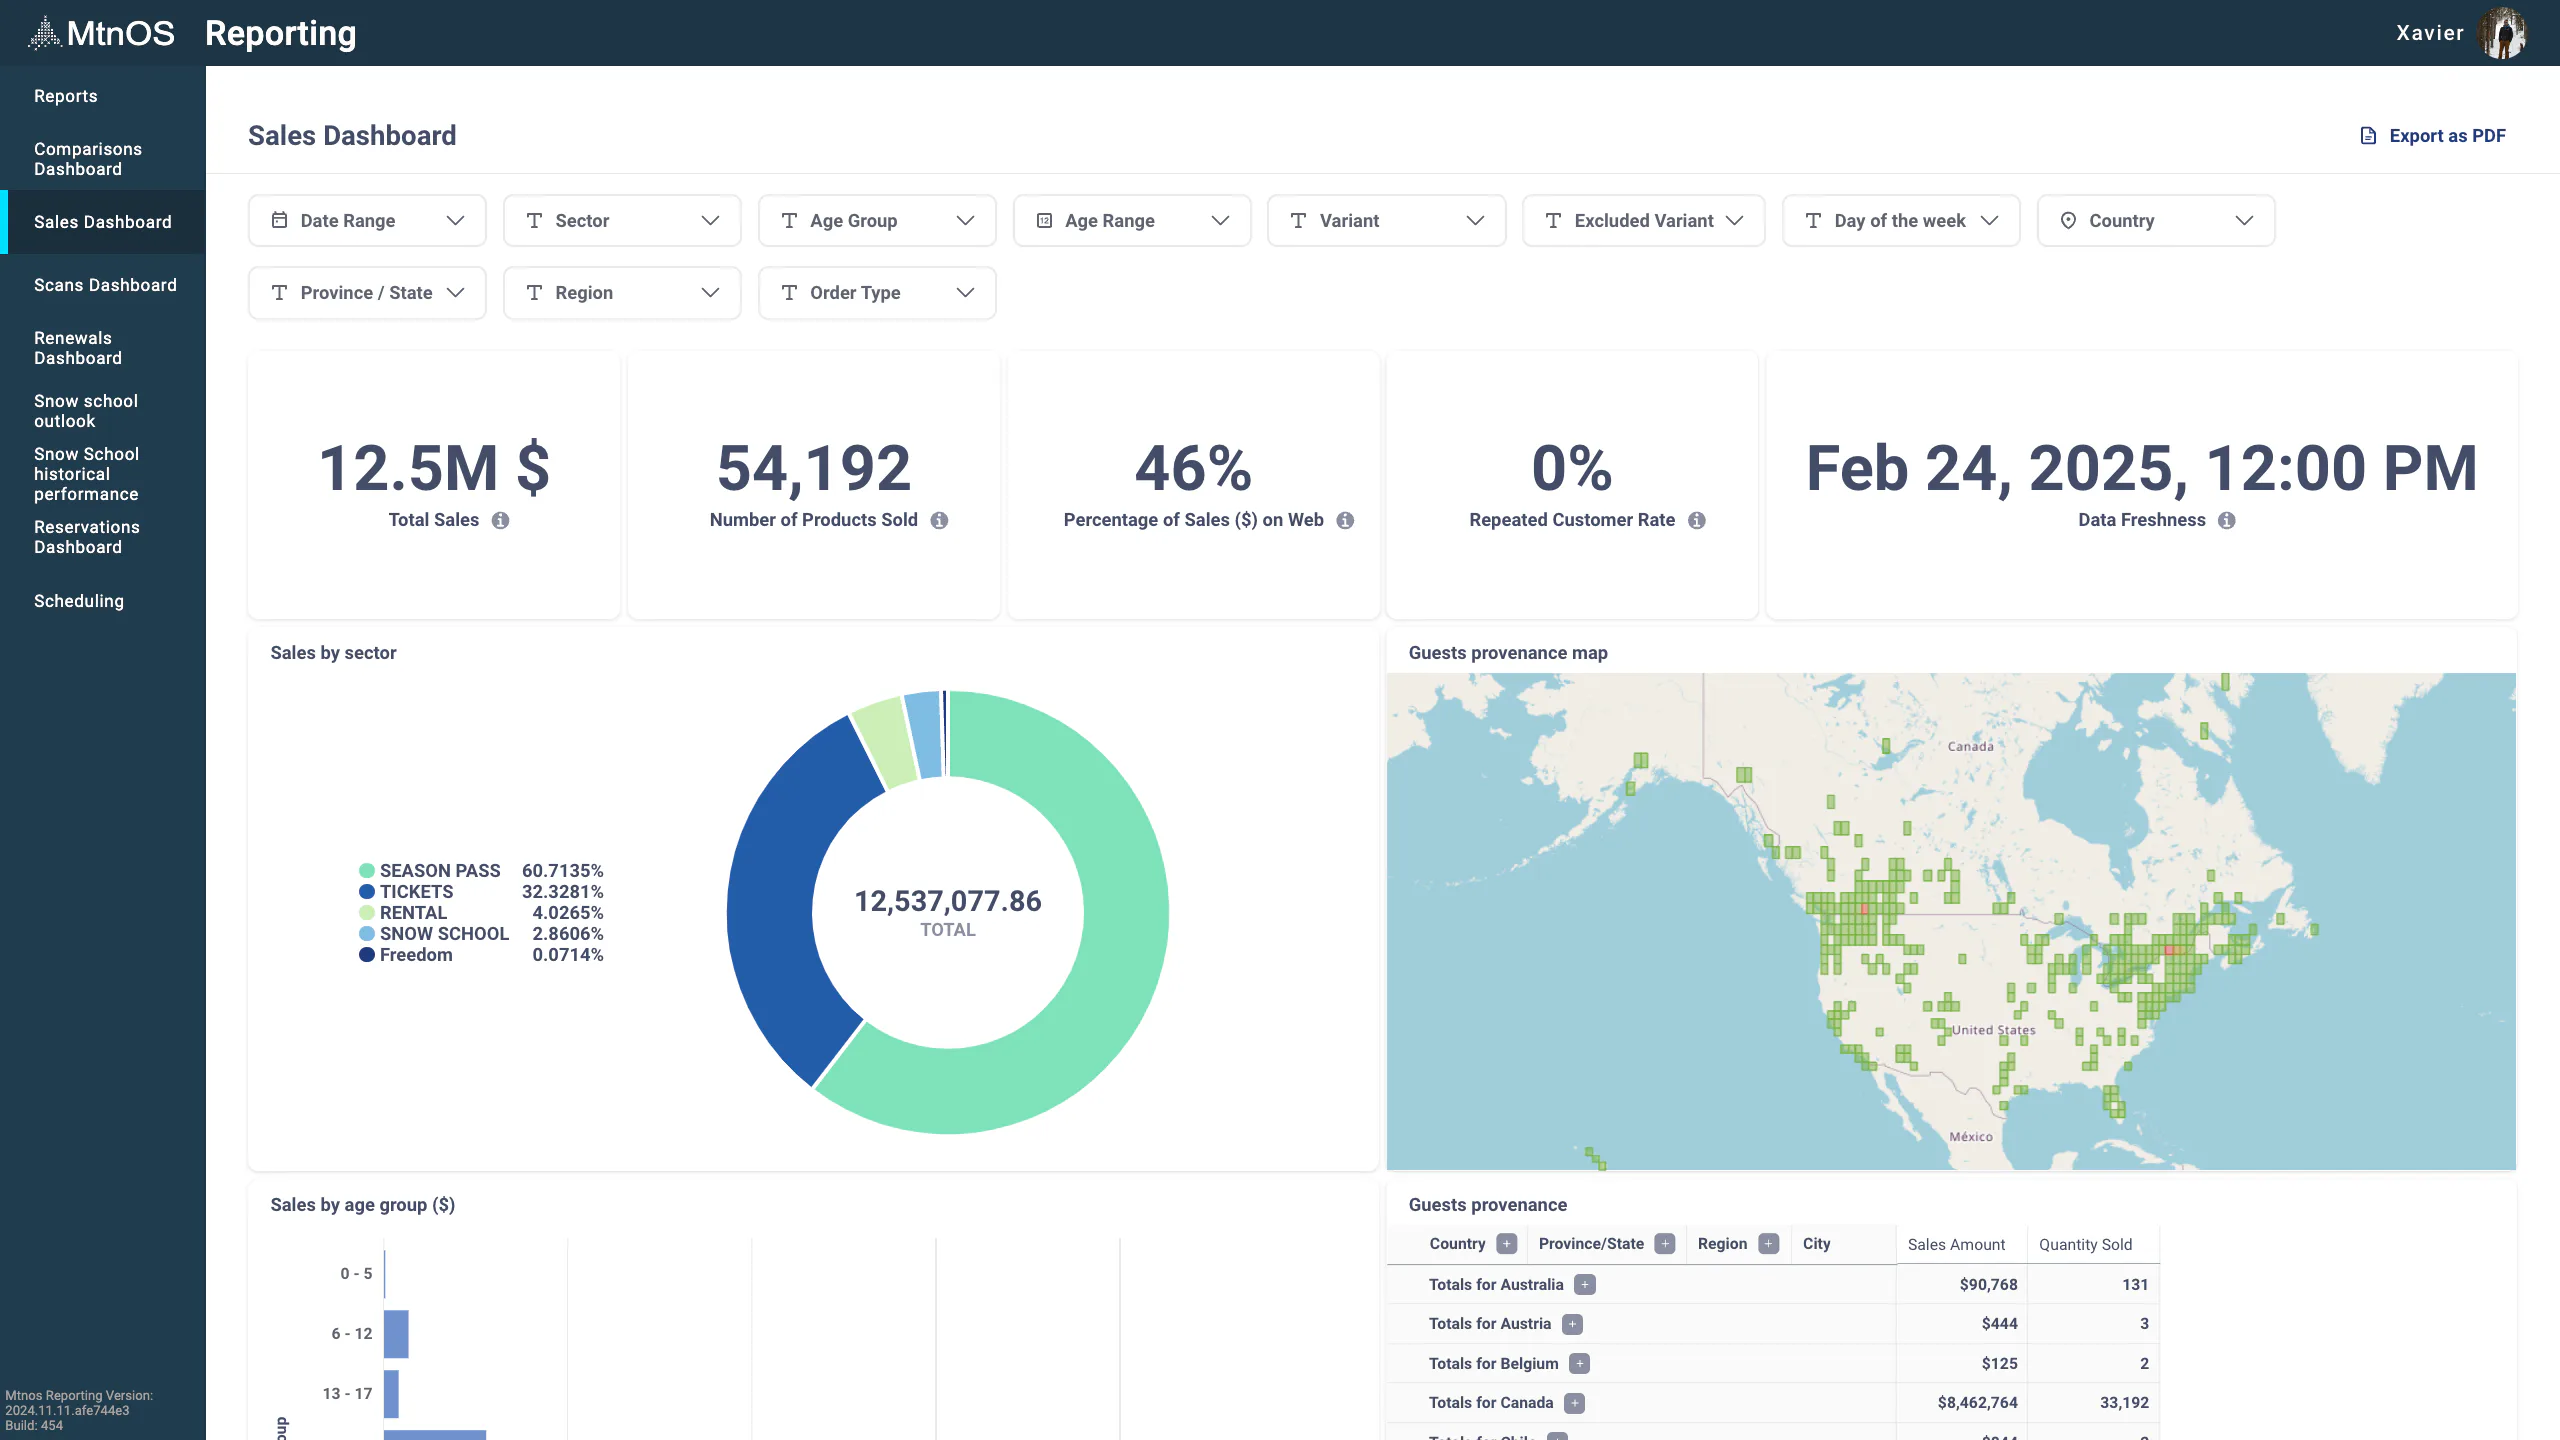
Task: Open the Age Range filter dropdown
Action: [x=1132, y=221]
